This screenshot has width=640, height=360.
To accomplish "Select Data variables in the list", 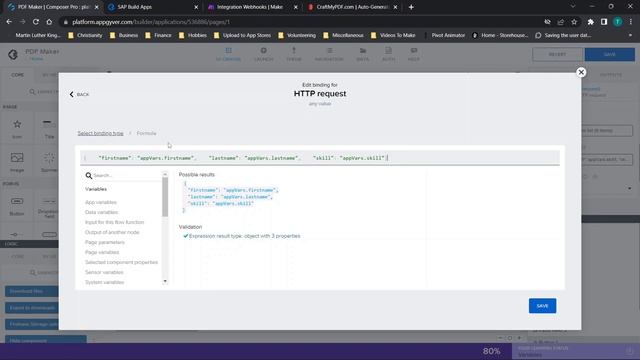I will pos(101,212).
